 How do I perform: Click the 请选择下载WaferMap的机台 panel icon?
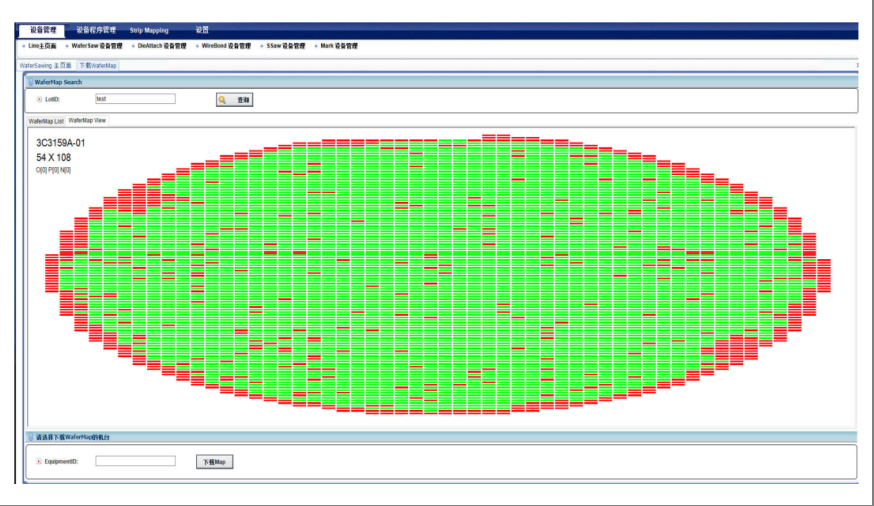(31, 437)
